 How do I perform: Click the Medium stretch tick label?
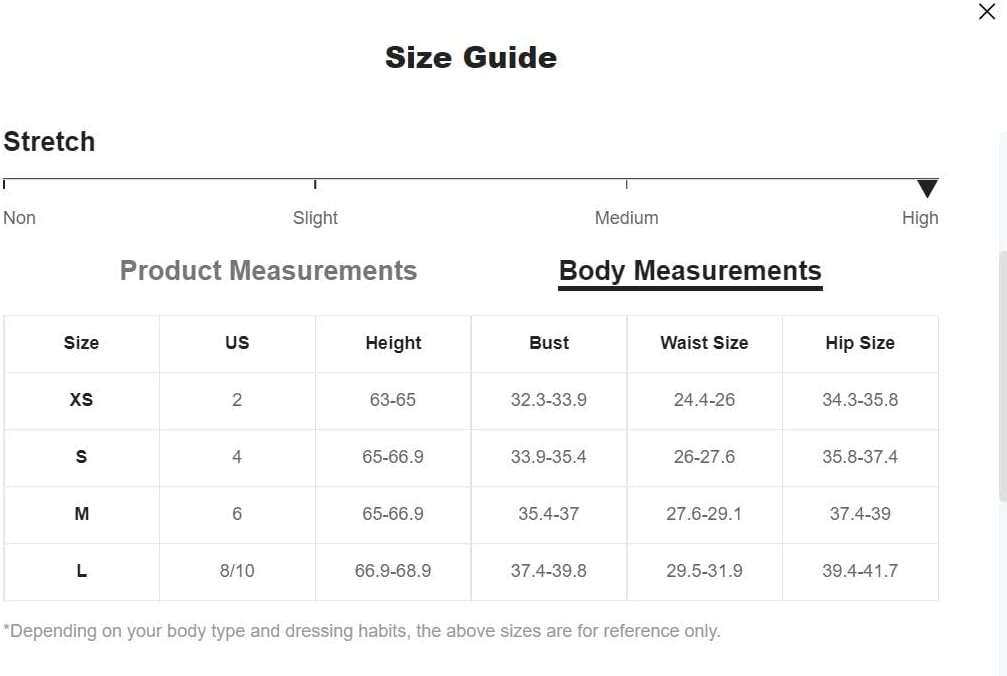coord(626,218)
